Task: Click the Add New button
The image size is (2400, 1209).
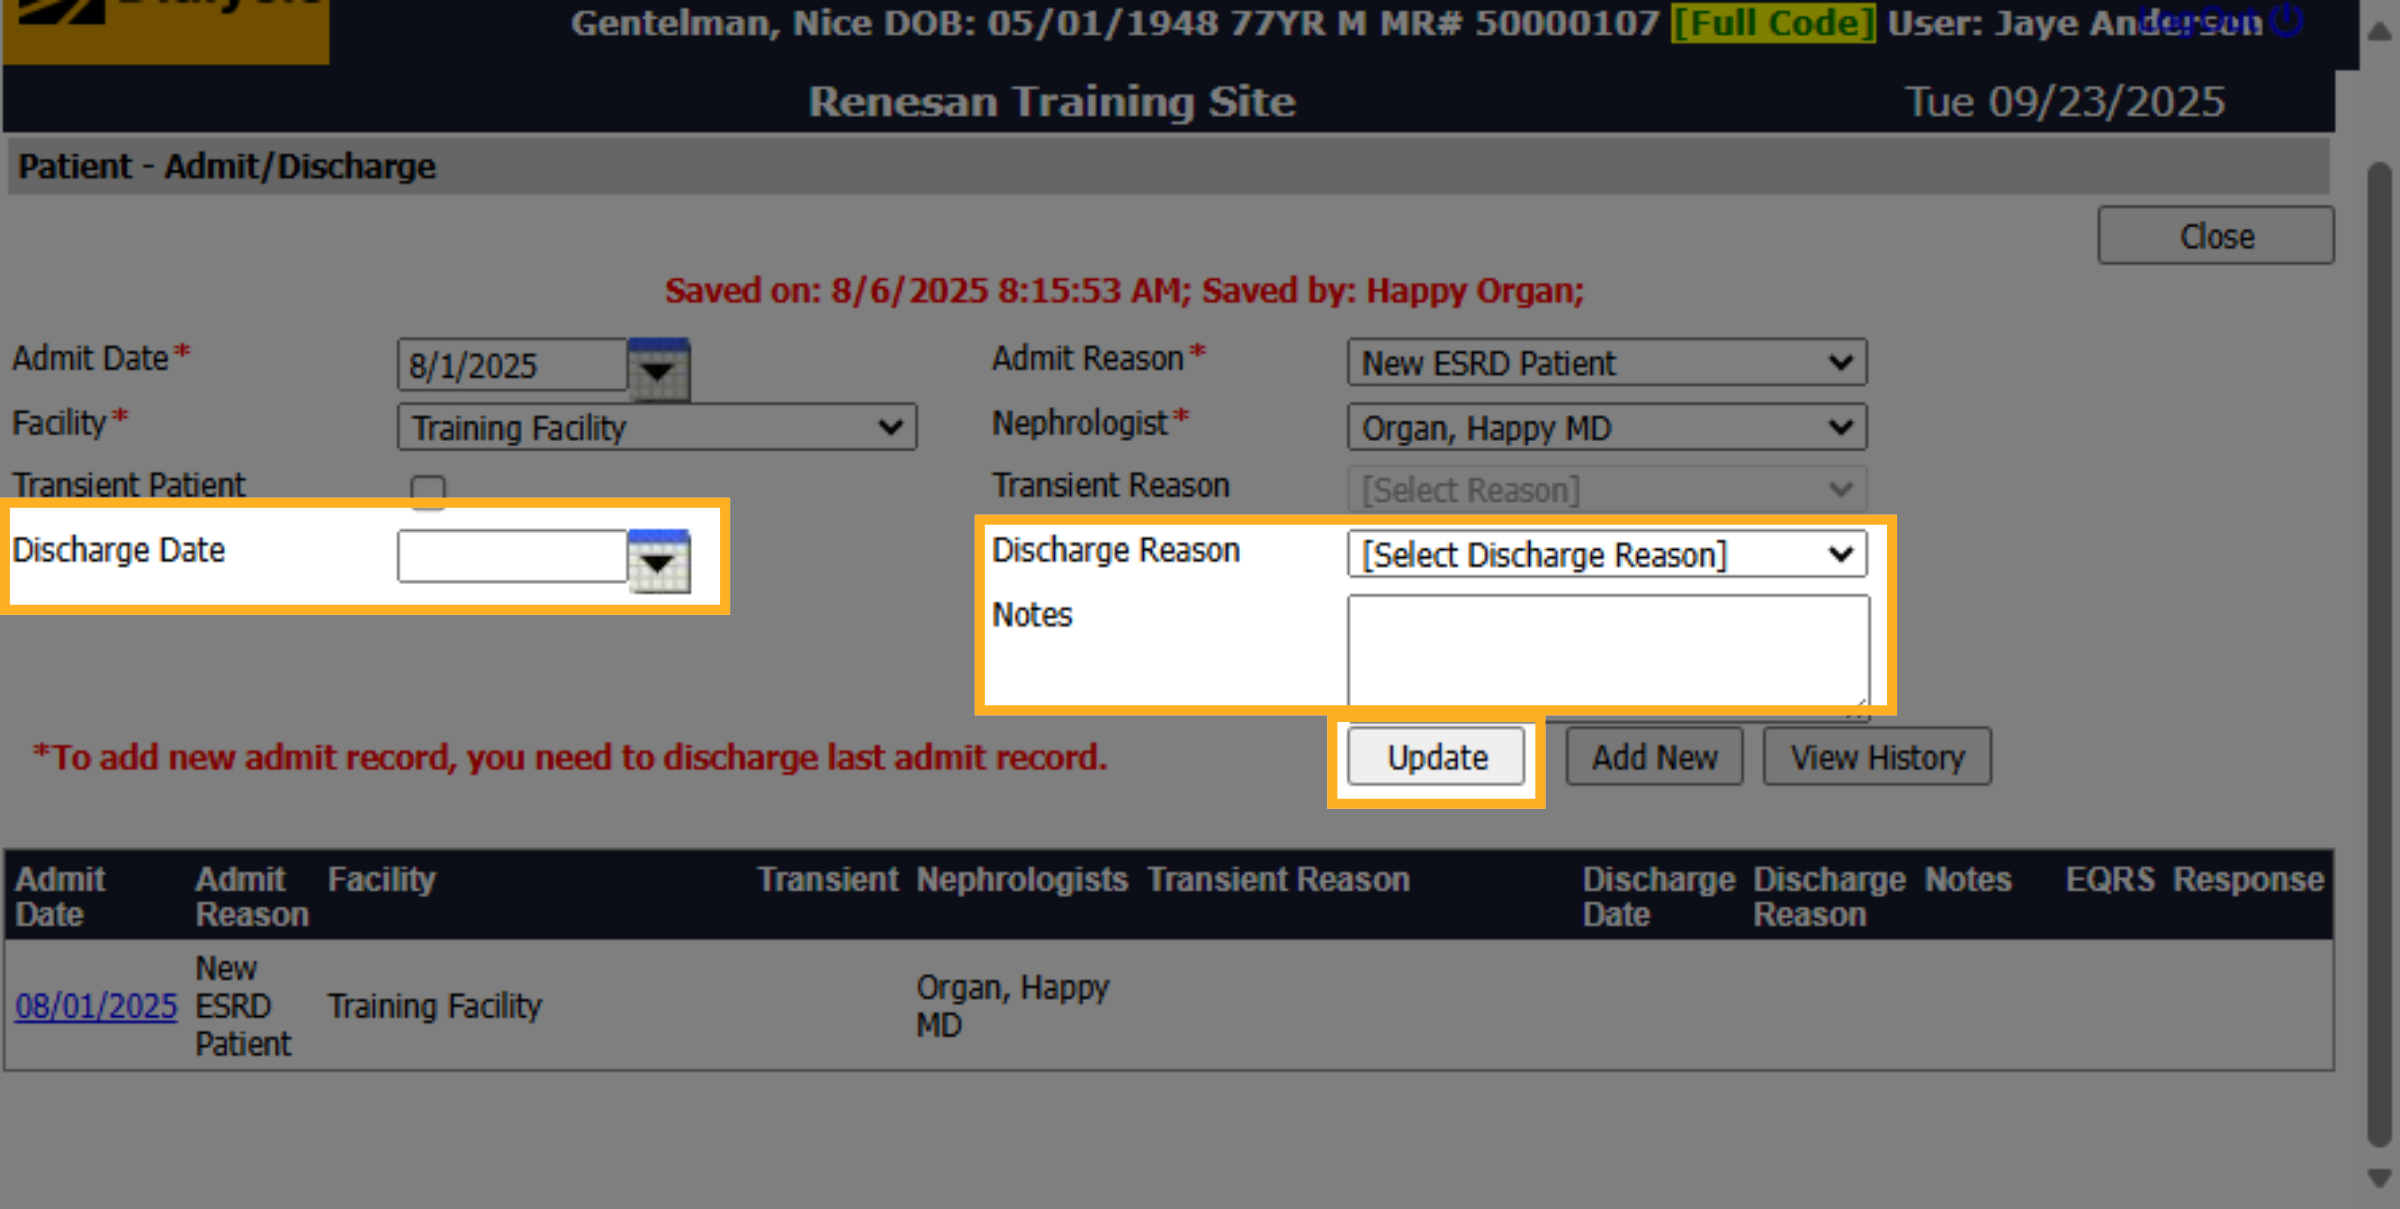Action: coord(1654,757)
